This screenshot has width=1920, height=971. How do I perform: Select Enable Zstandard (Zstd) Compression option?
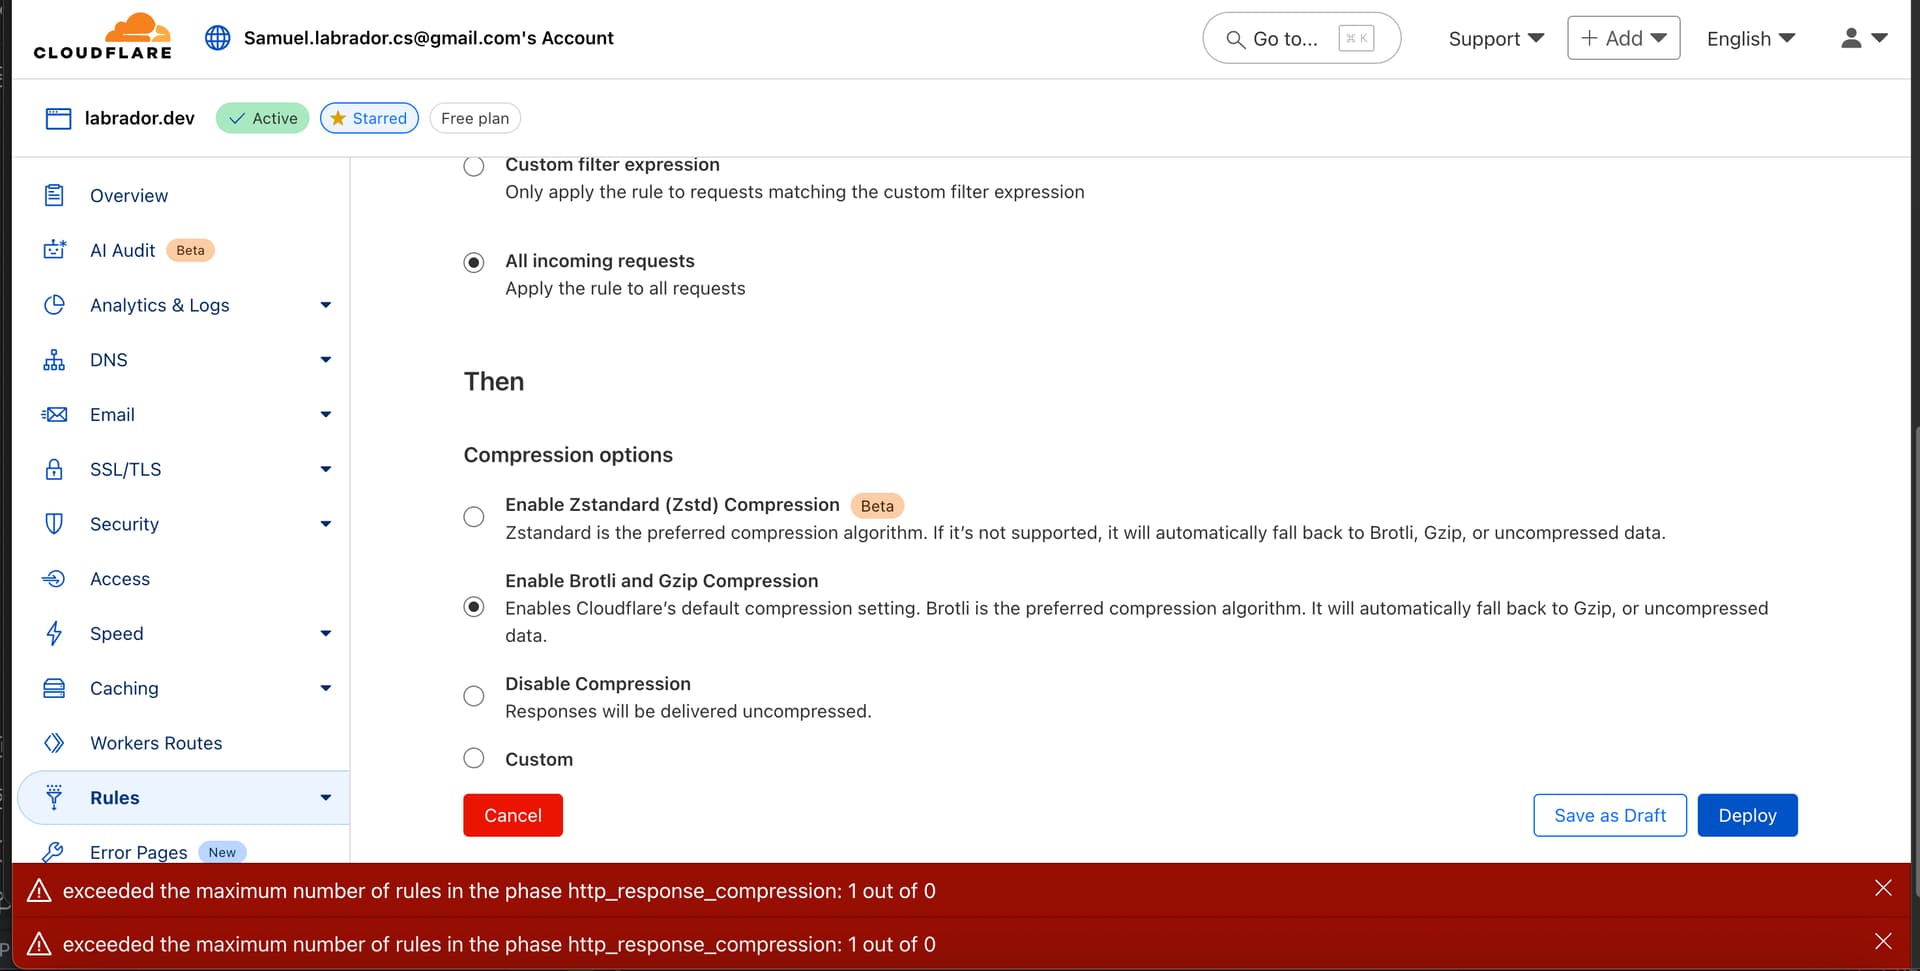[474, 517]
